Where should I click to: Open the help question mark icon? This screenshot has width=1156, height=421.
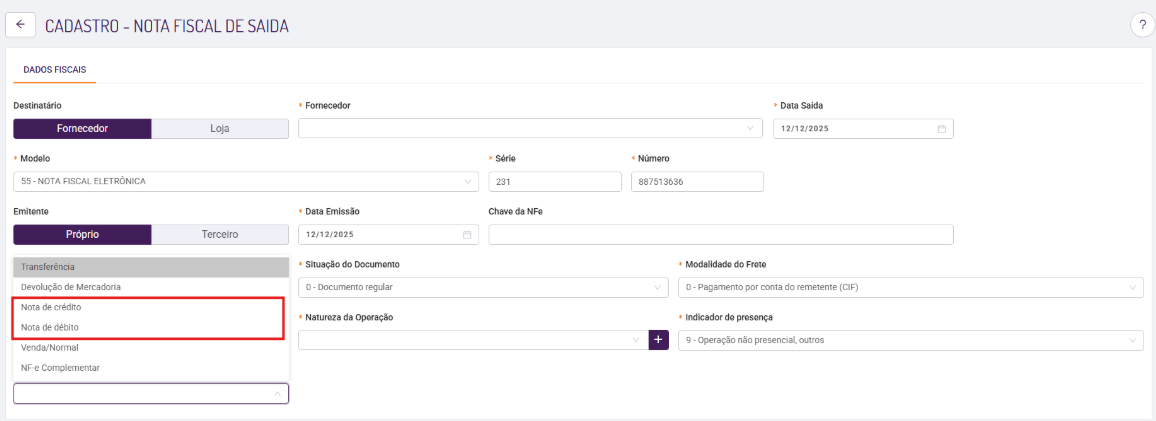click(1142, 26)
